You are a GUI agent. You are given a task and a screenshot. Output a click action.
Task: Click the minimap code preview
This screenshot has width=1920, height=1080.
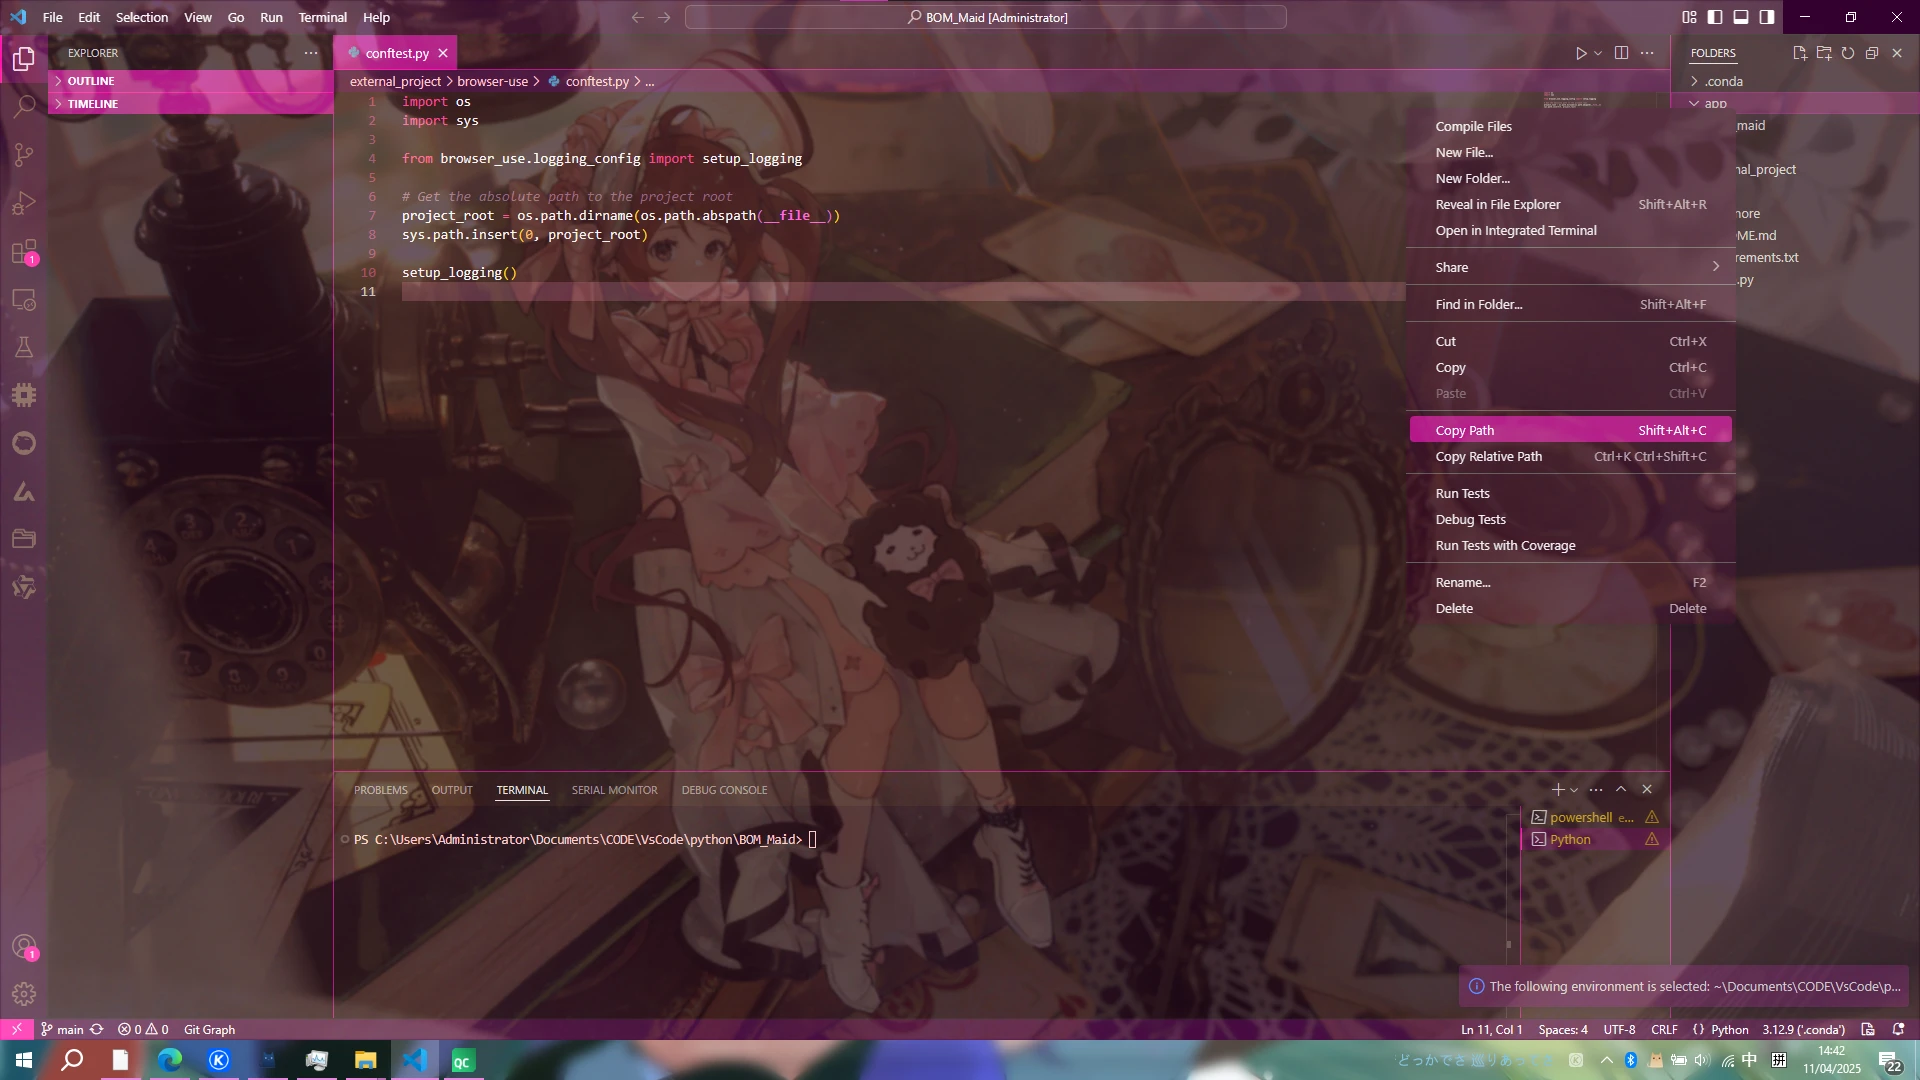[x=1572, y=99]
